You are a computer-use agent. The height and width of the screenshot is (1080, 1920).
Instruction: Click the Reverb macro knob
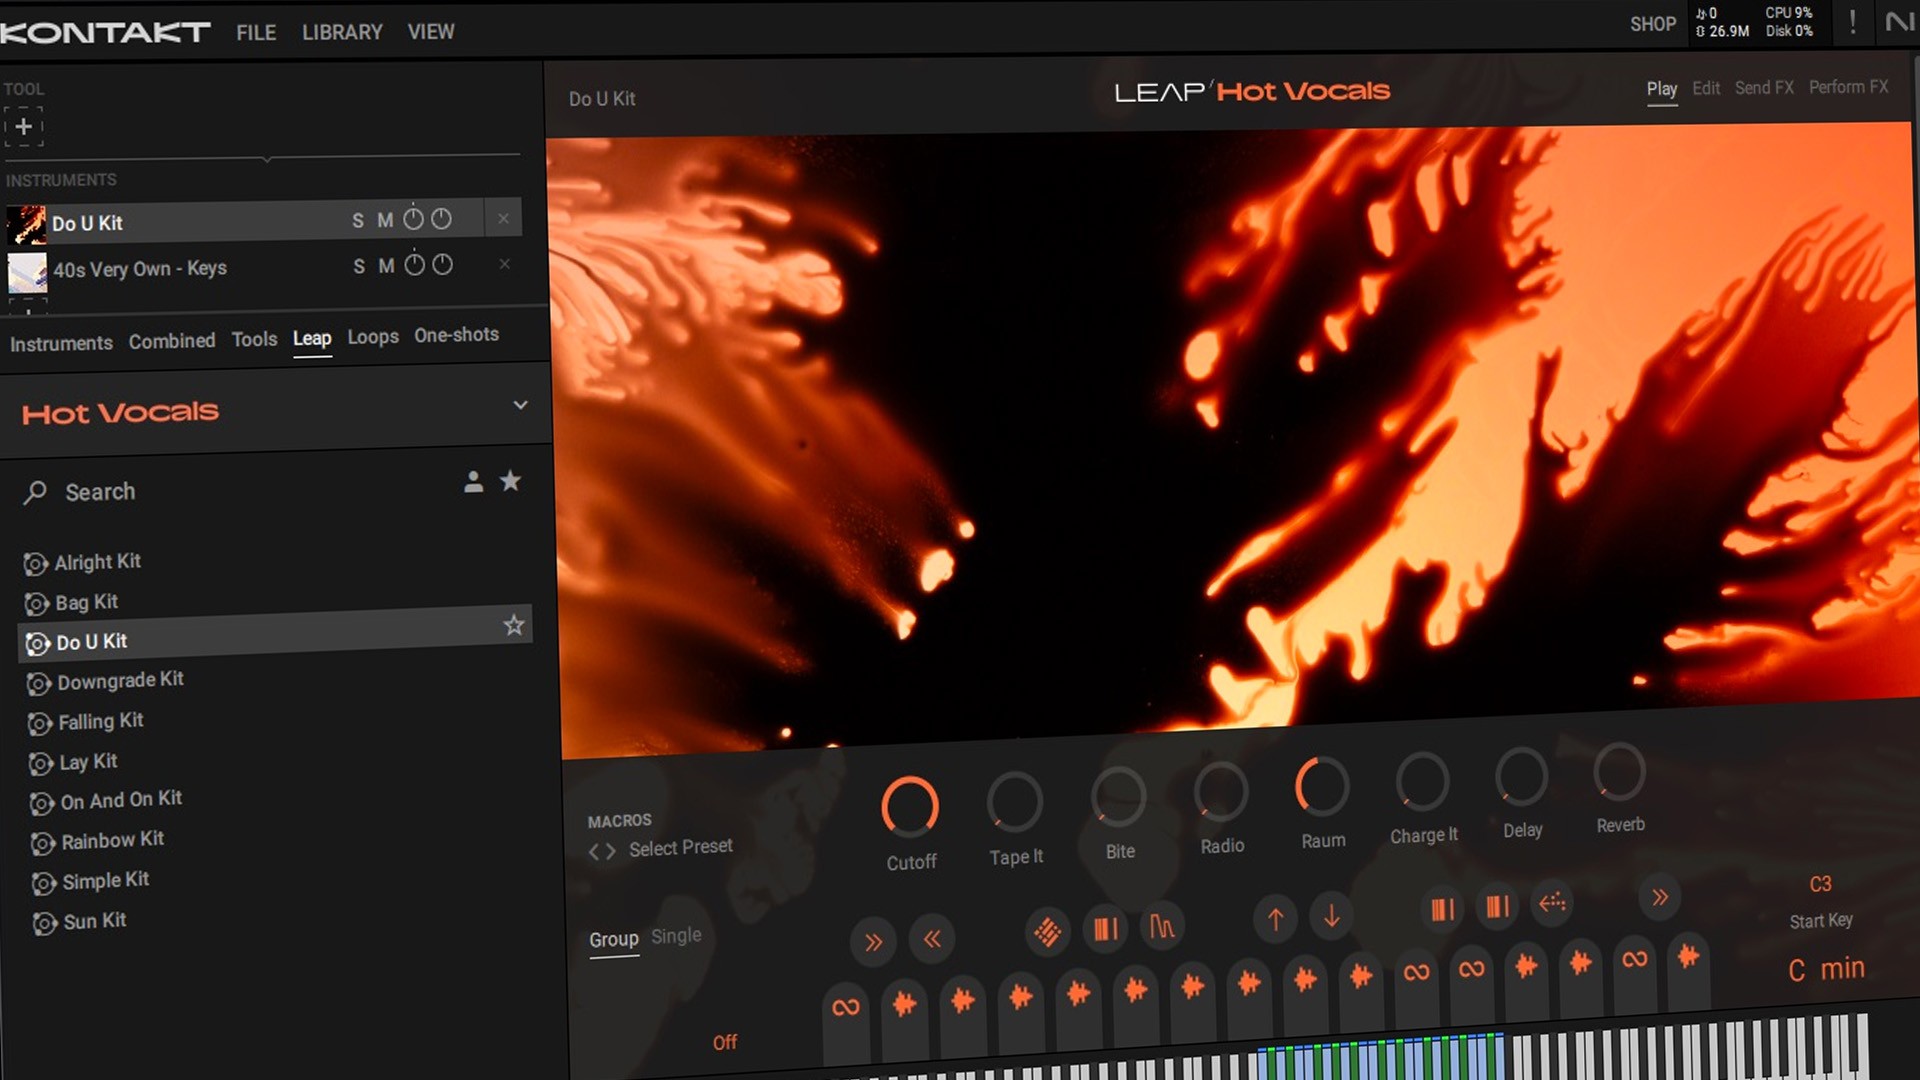point(1619,772)
